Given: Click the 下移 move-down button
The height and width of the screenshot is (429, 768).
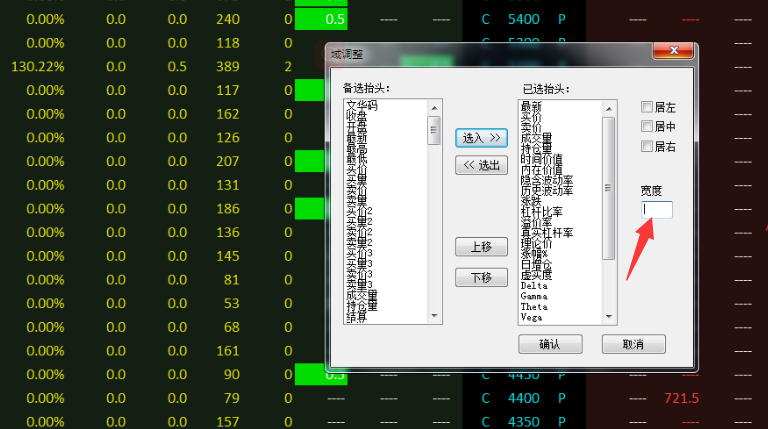Looking at the screenshot, I should click(479, 277).
